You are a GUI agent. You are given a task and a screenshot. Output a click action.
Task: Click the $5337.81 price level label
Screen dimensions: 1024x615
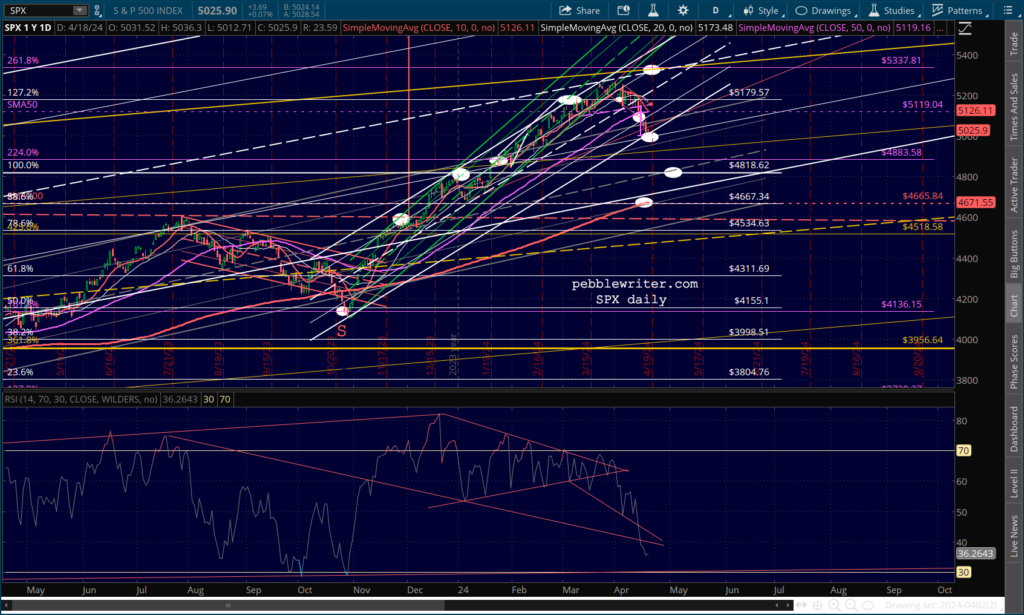pyautogui.click(x=901, y=60)
